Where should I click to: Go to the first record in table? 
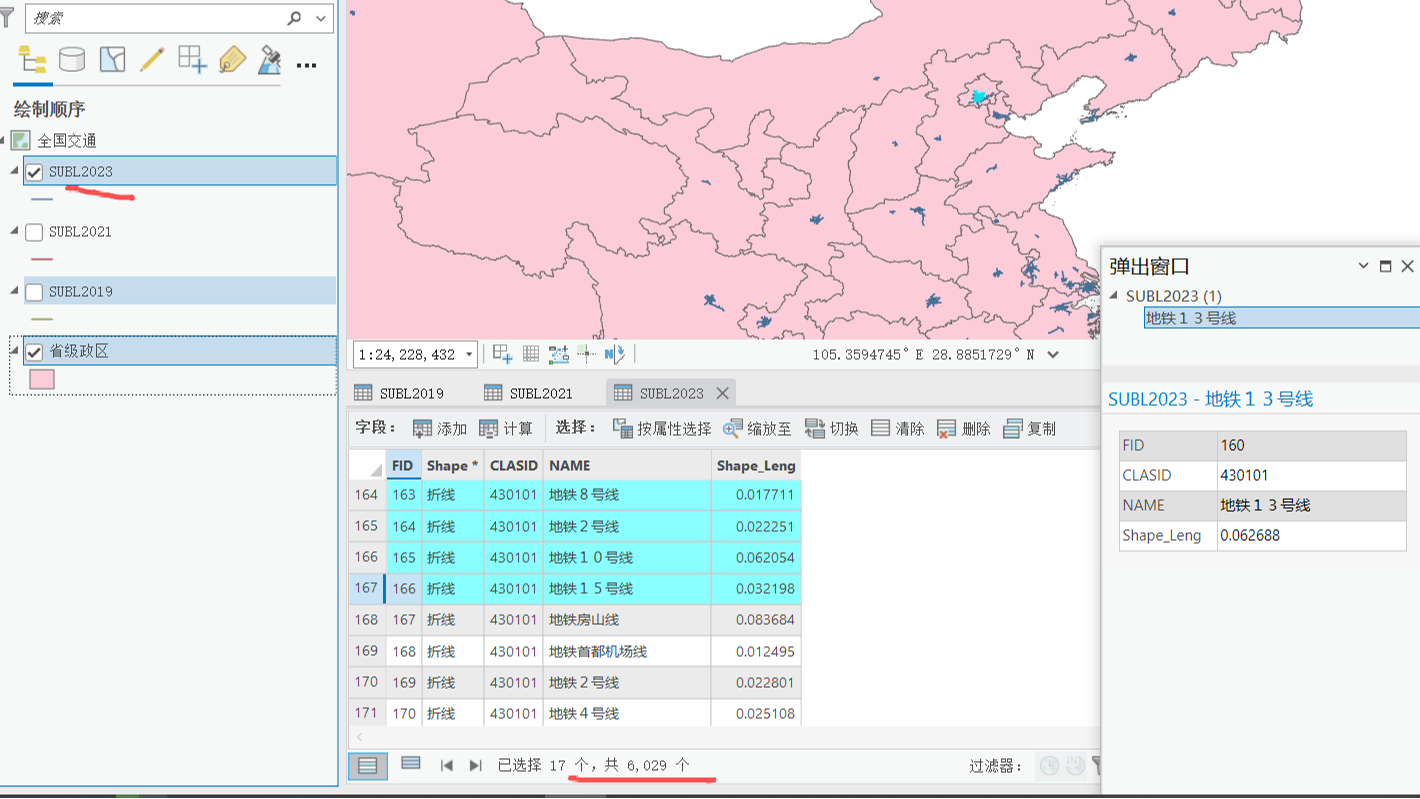447,765
